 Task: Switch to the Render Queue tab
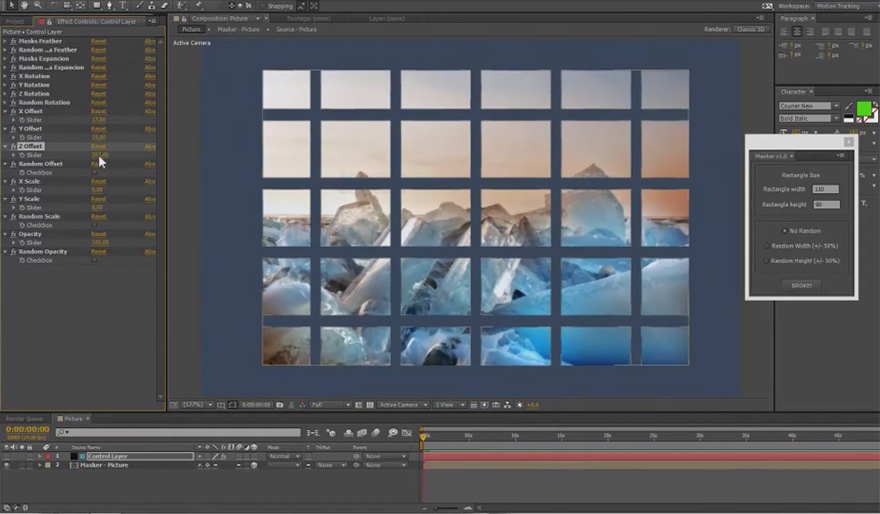[24, 419]
